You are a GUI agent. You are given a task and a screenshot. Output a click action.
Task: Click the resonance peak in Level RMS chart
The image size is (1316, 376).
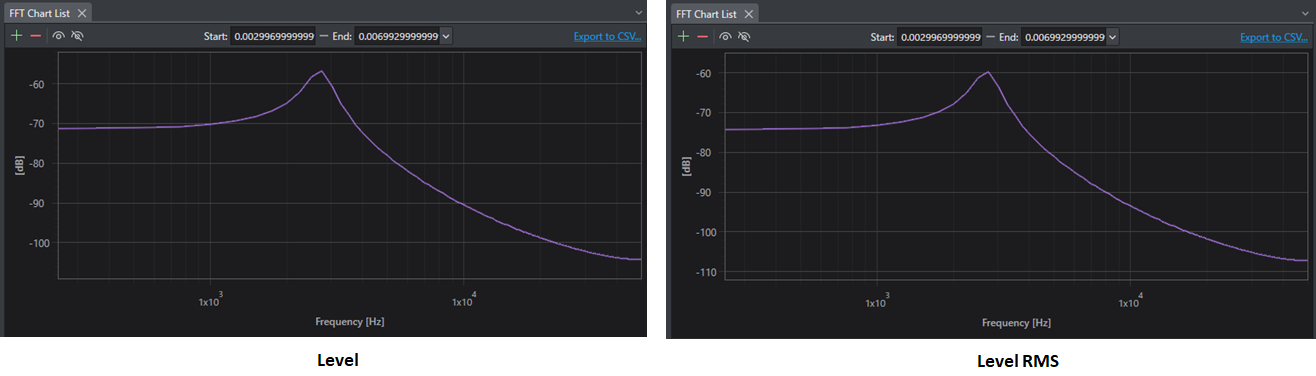coord(988,72)
